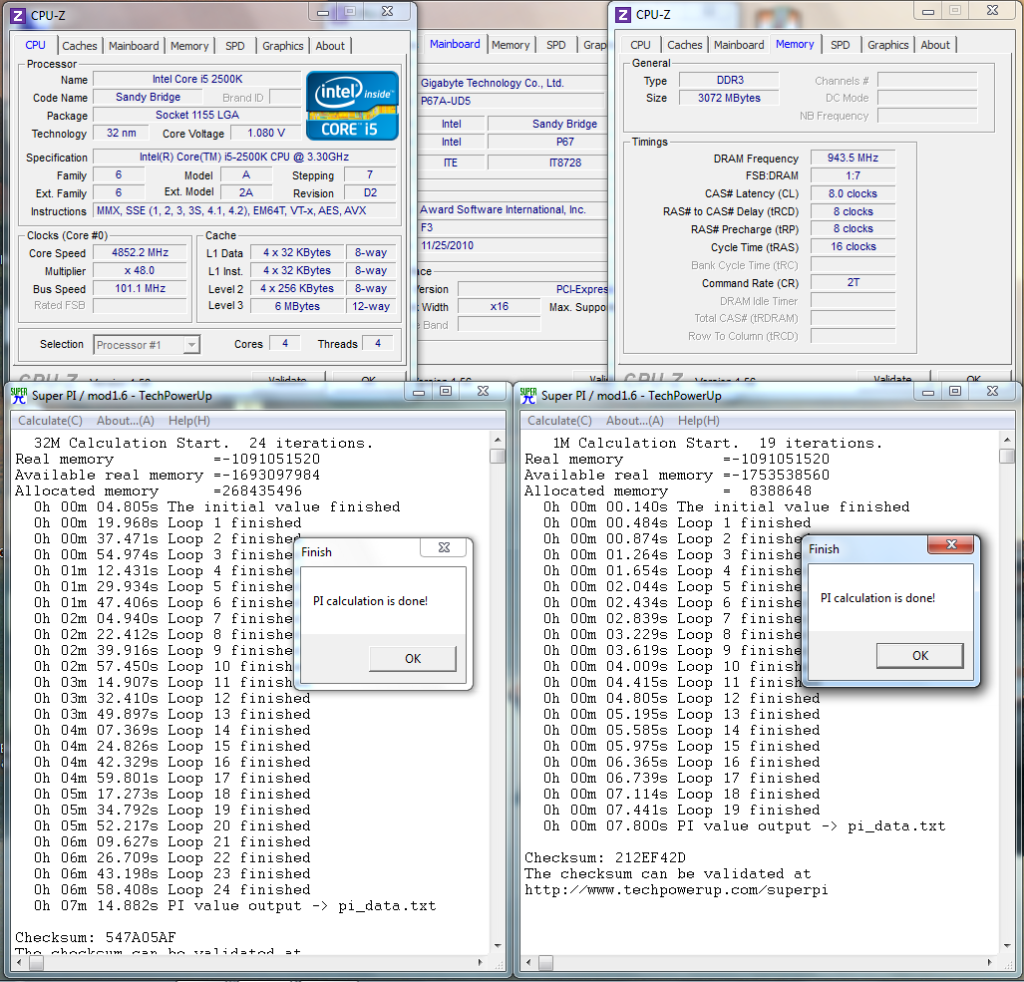Viewport: 1024px width, 982px height.
Task: Click scroll-up arrow in left Super PI window
Action: coord(498,440)
